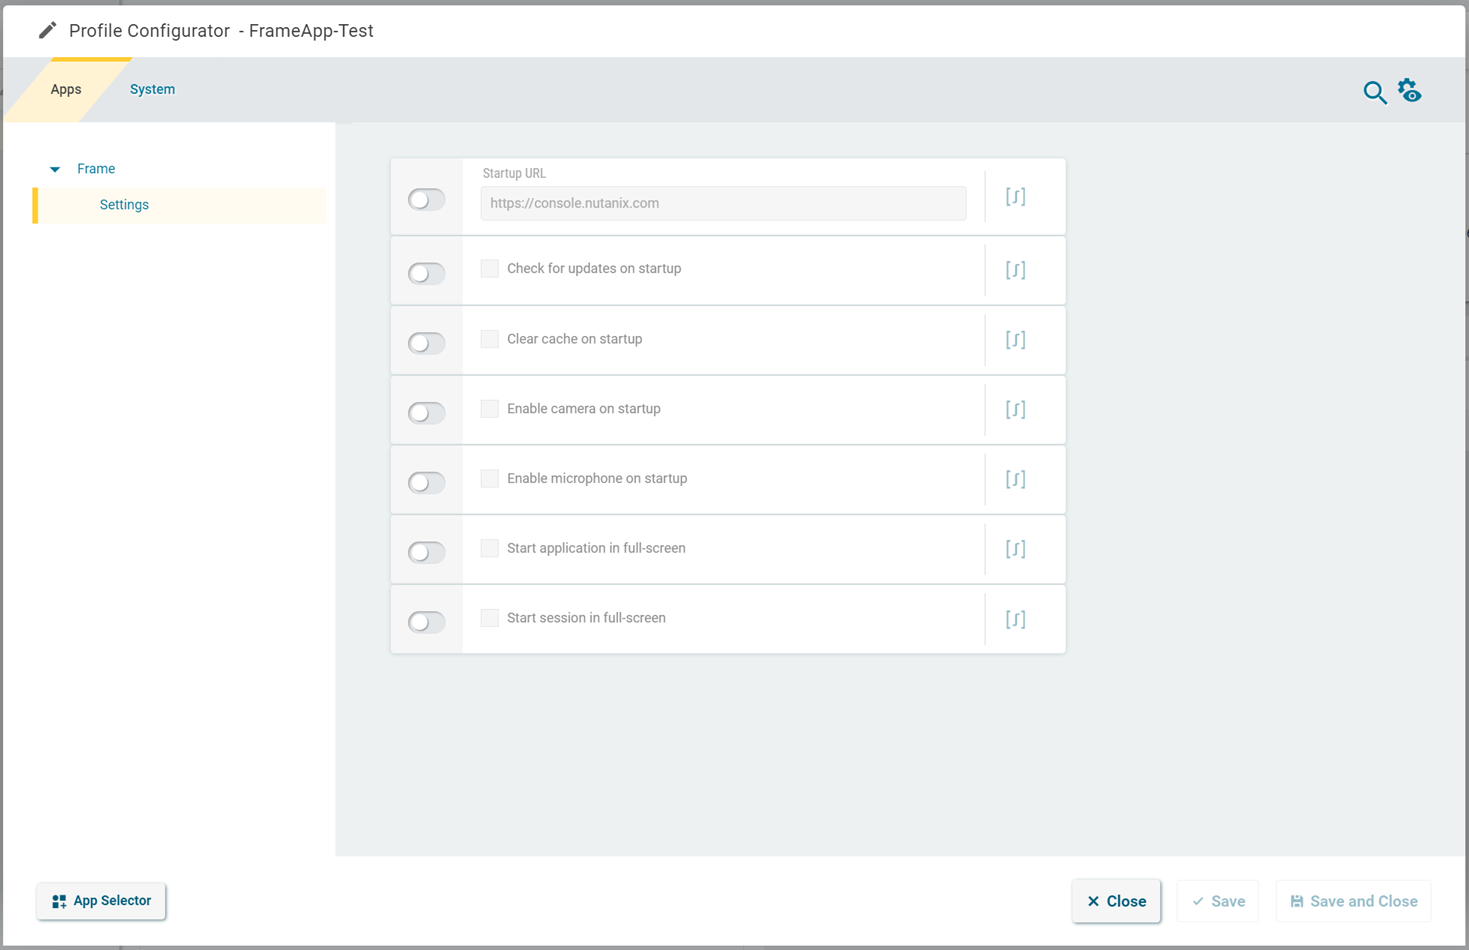
Task: Click the script icon for Check for updates
Action: (x=1015, y=269)
